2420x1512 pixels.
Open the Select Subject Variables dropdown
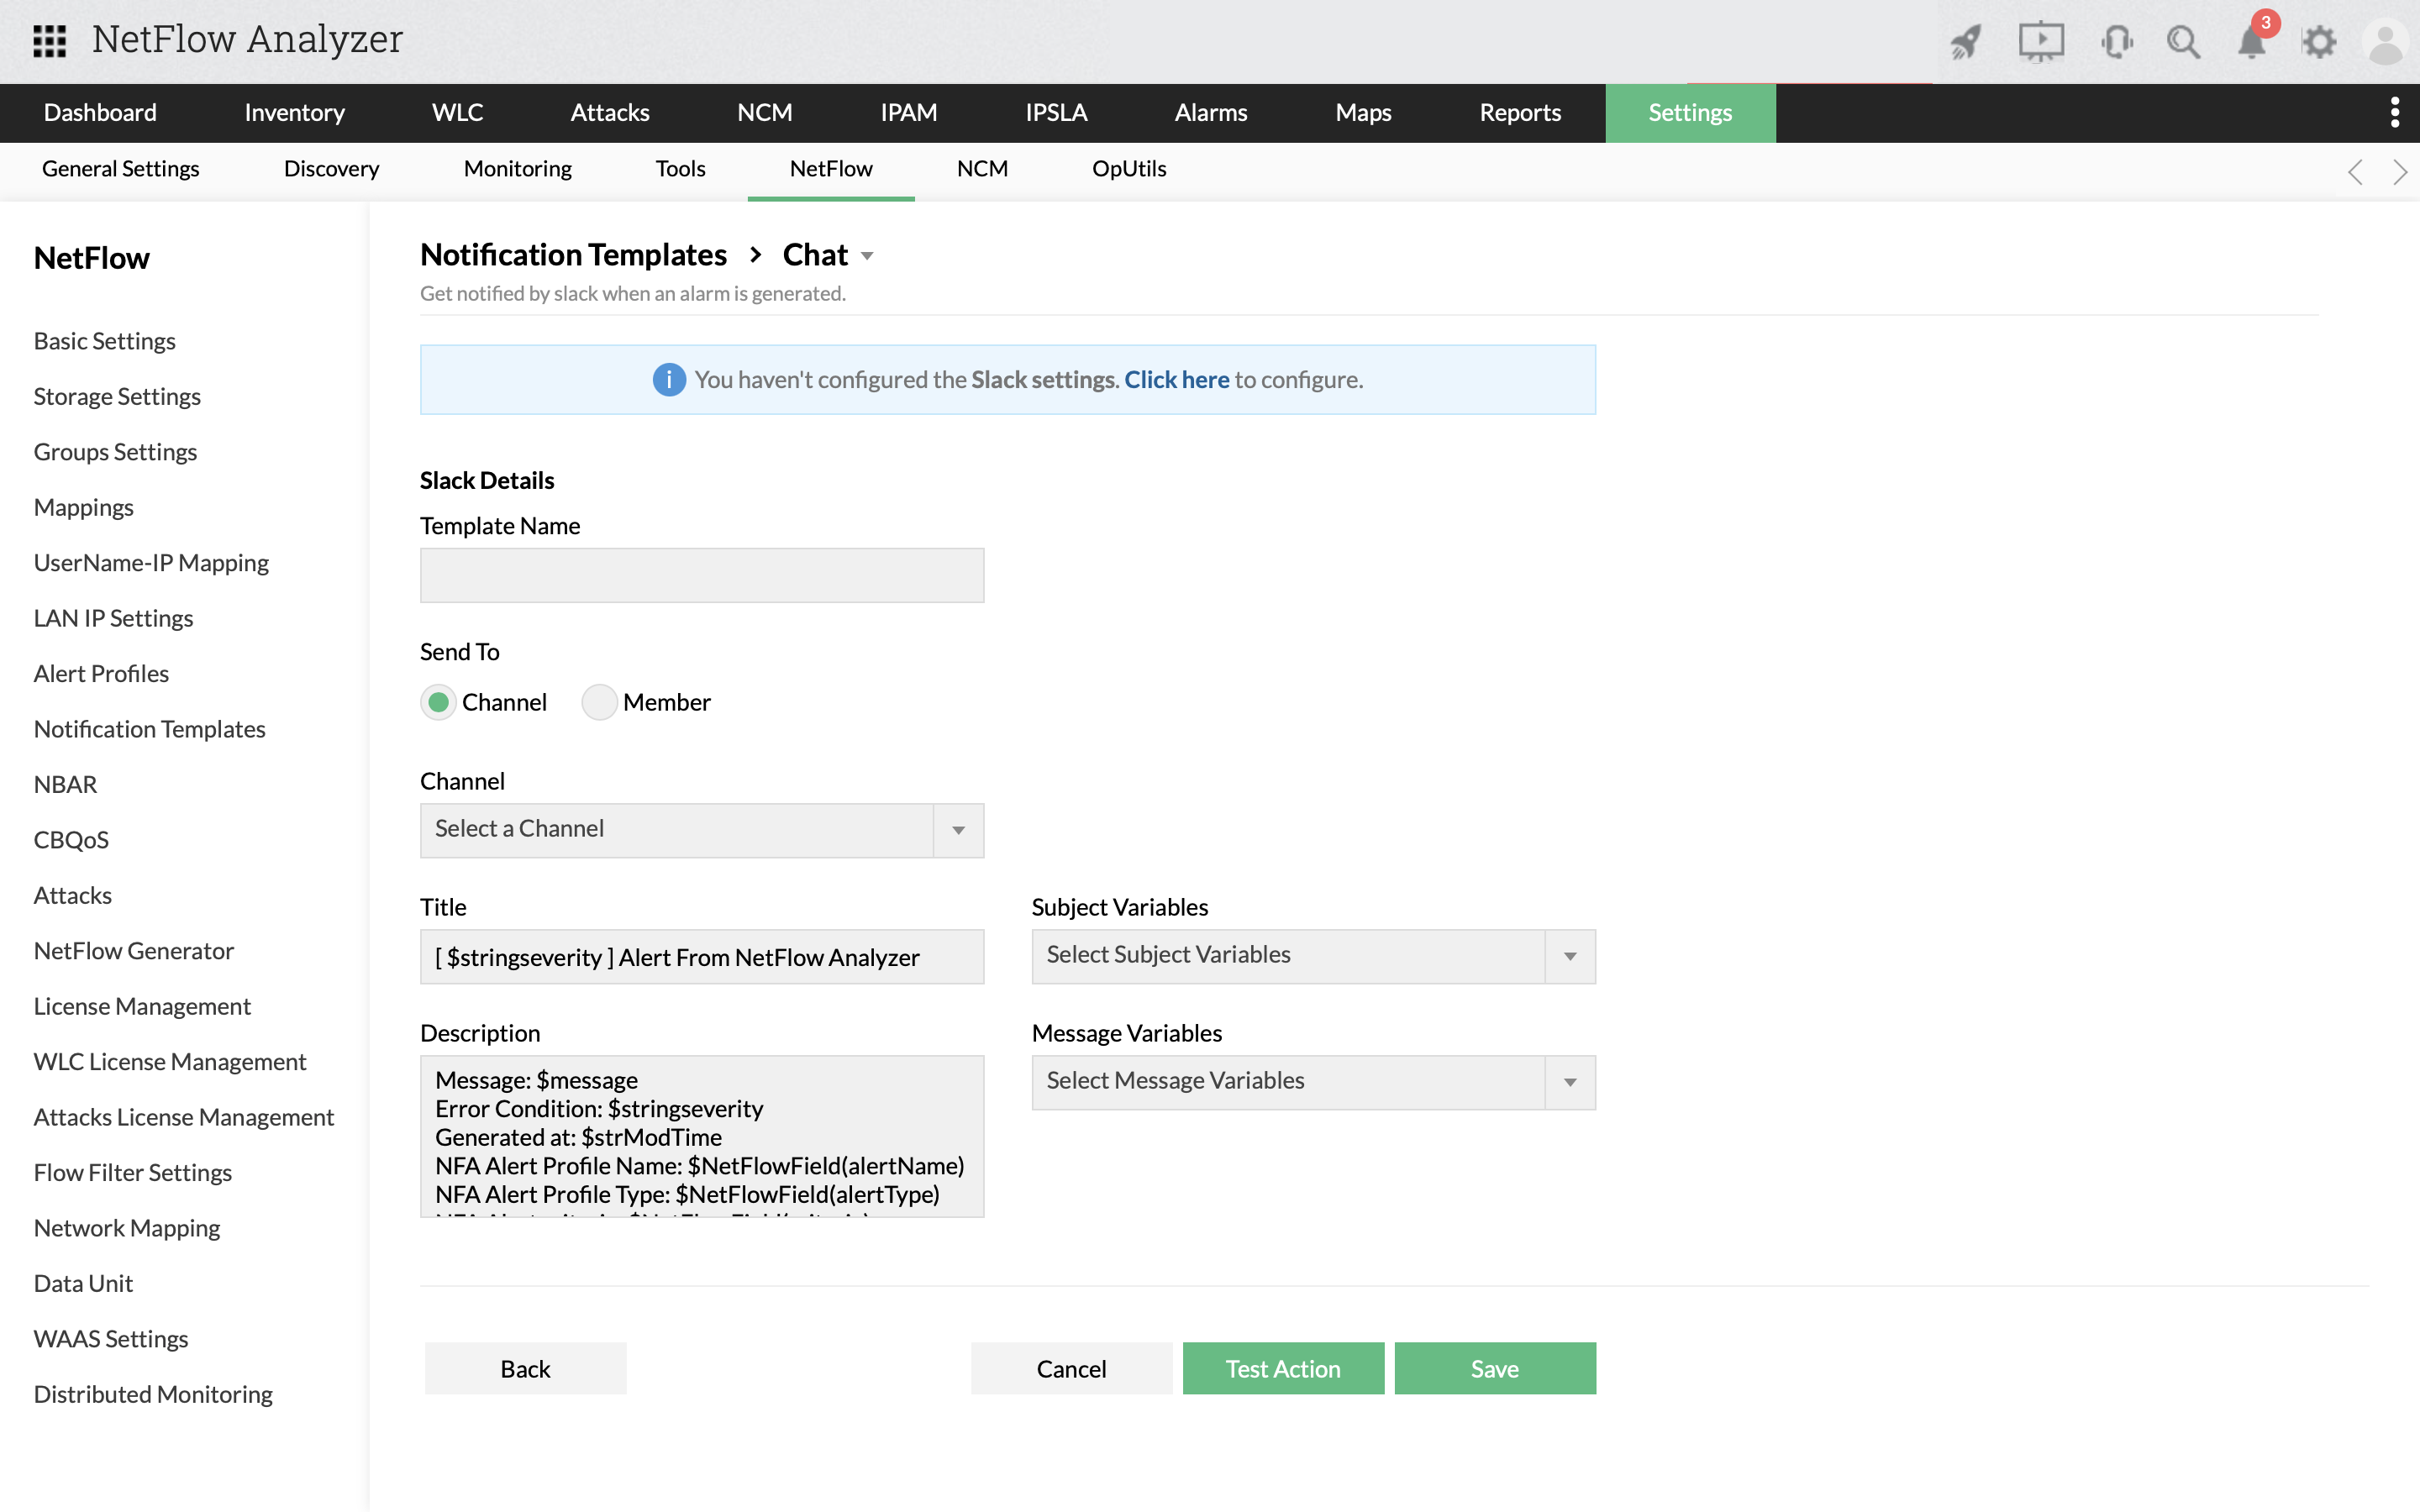pos(1313,956)
